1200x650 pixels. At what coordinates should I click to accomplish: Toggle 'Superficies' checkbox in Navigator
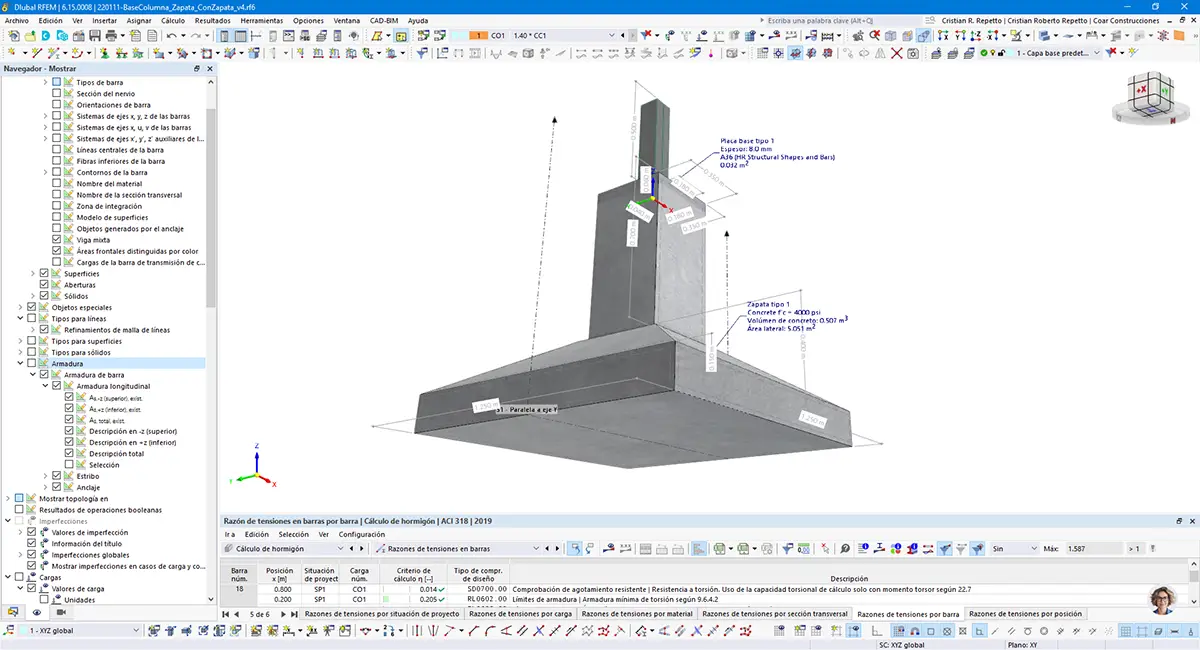click(x=44, y=273)
